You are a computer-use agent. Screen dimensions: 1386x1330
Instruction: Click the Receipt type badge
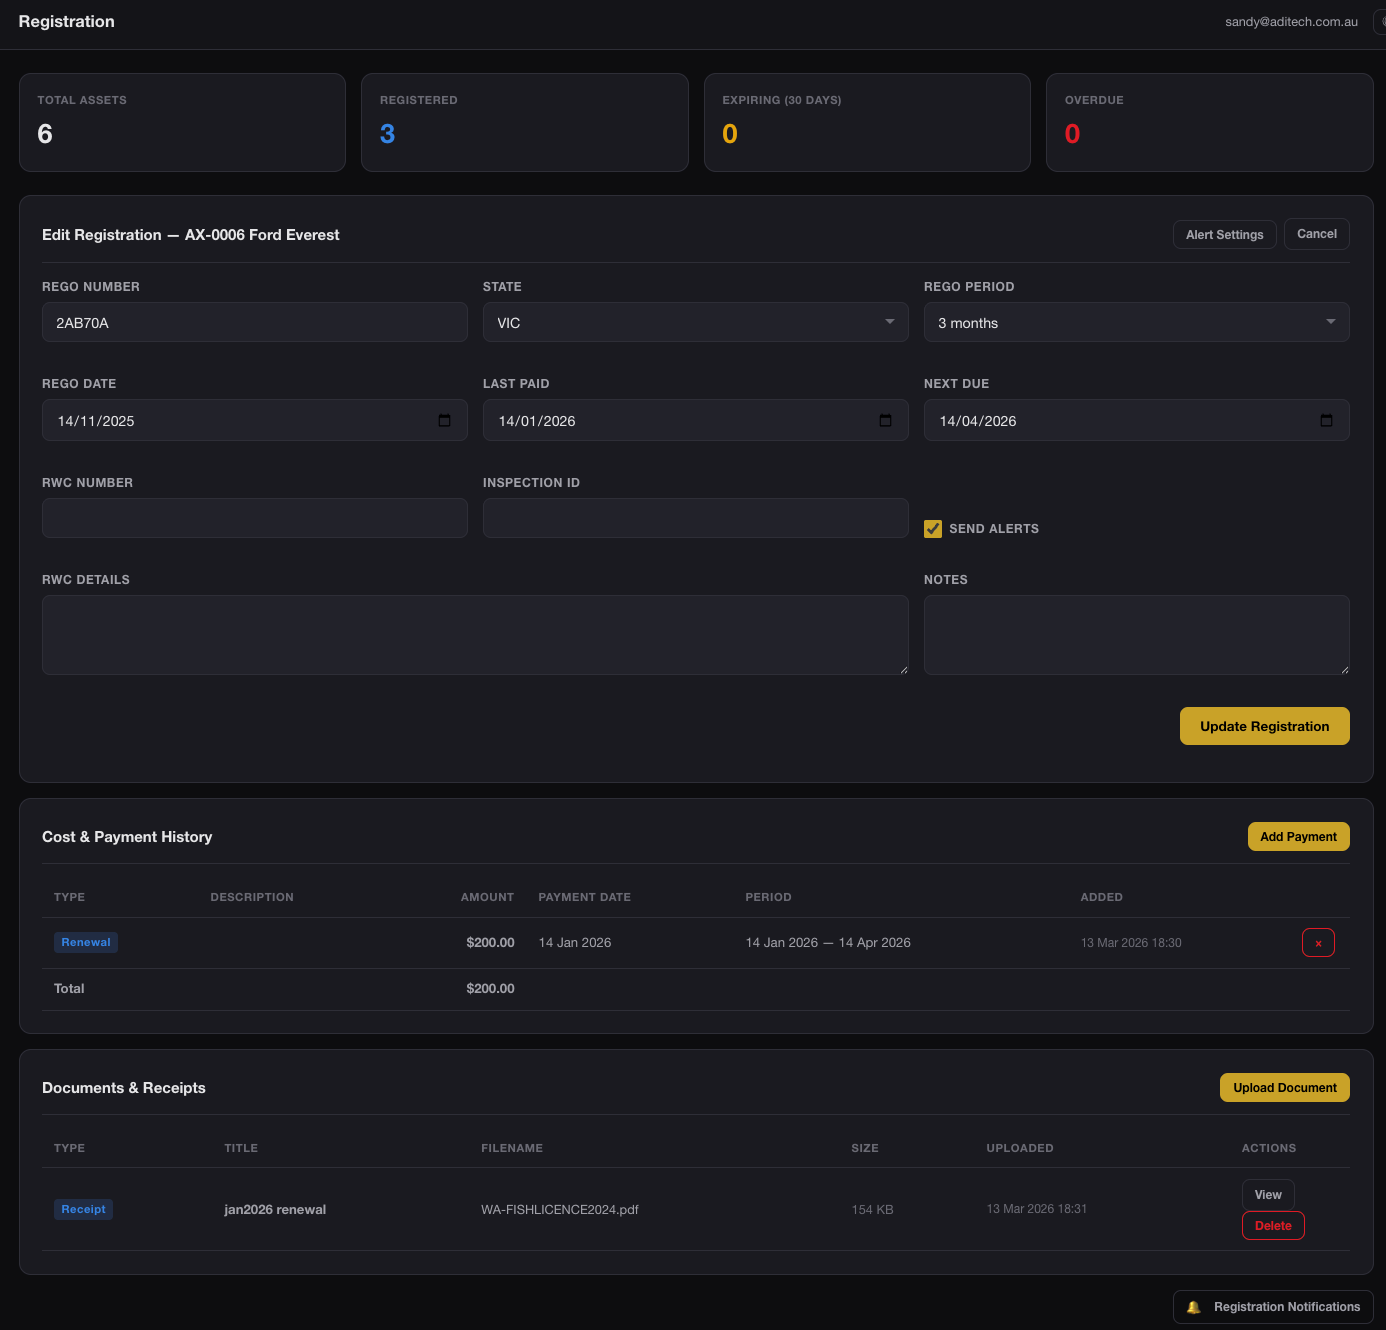[83, 1209]
